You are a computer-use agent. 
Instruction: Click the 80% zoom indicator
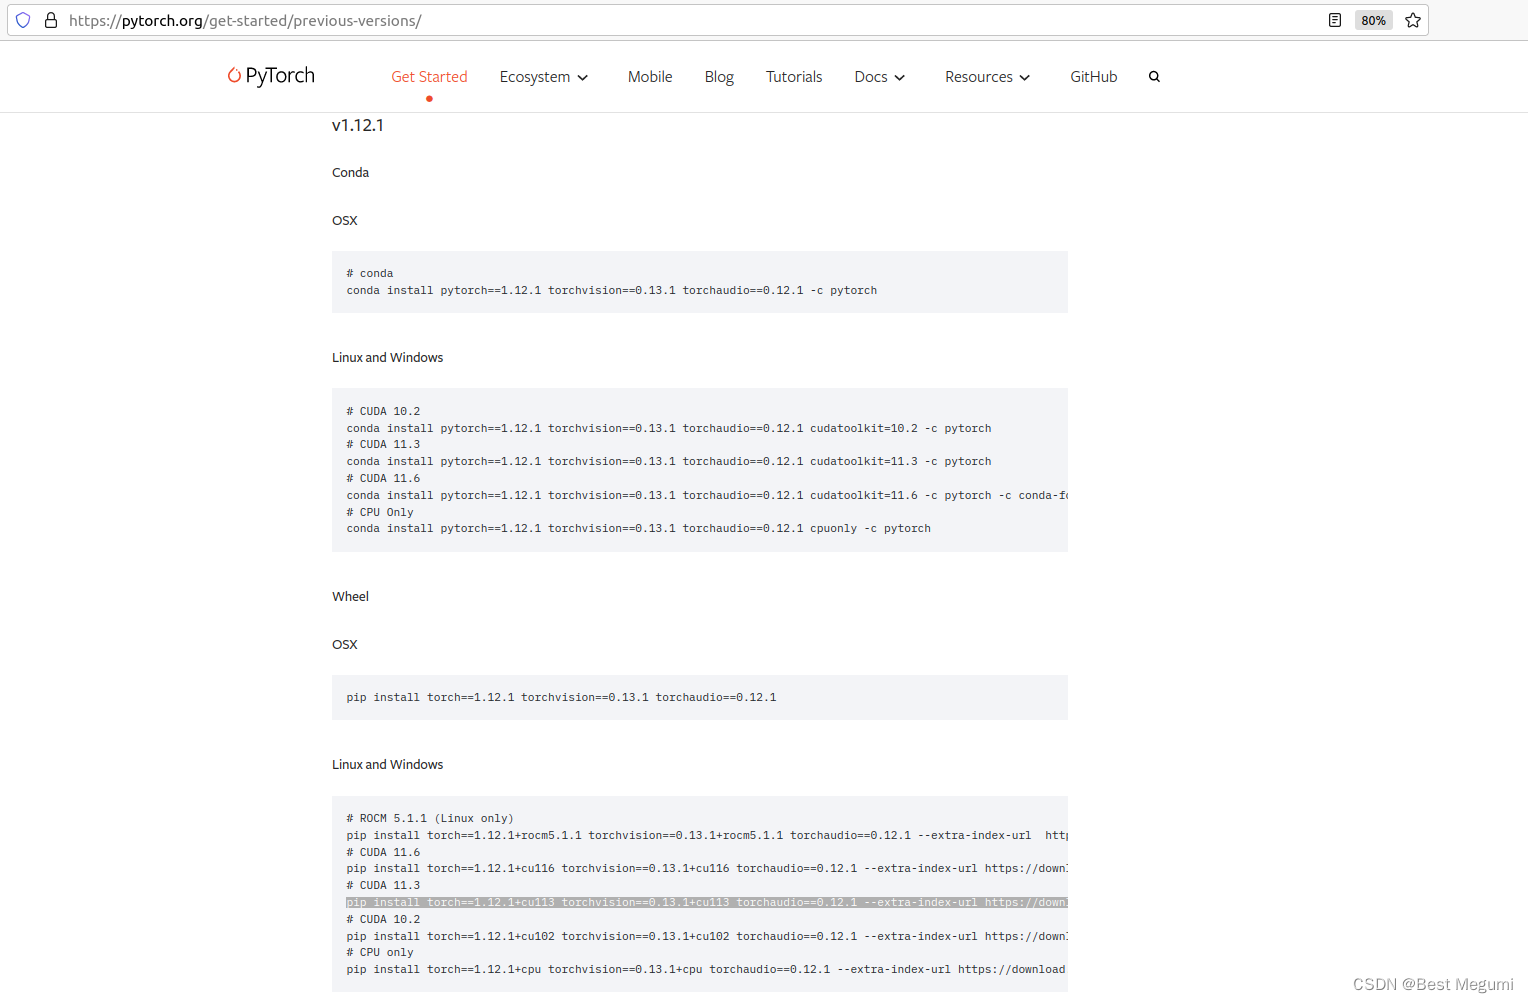click(1373, 20)
